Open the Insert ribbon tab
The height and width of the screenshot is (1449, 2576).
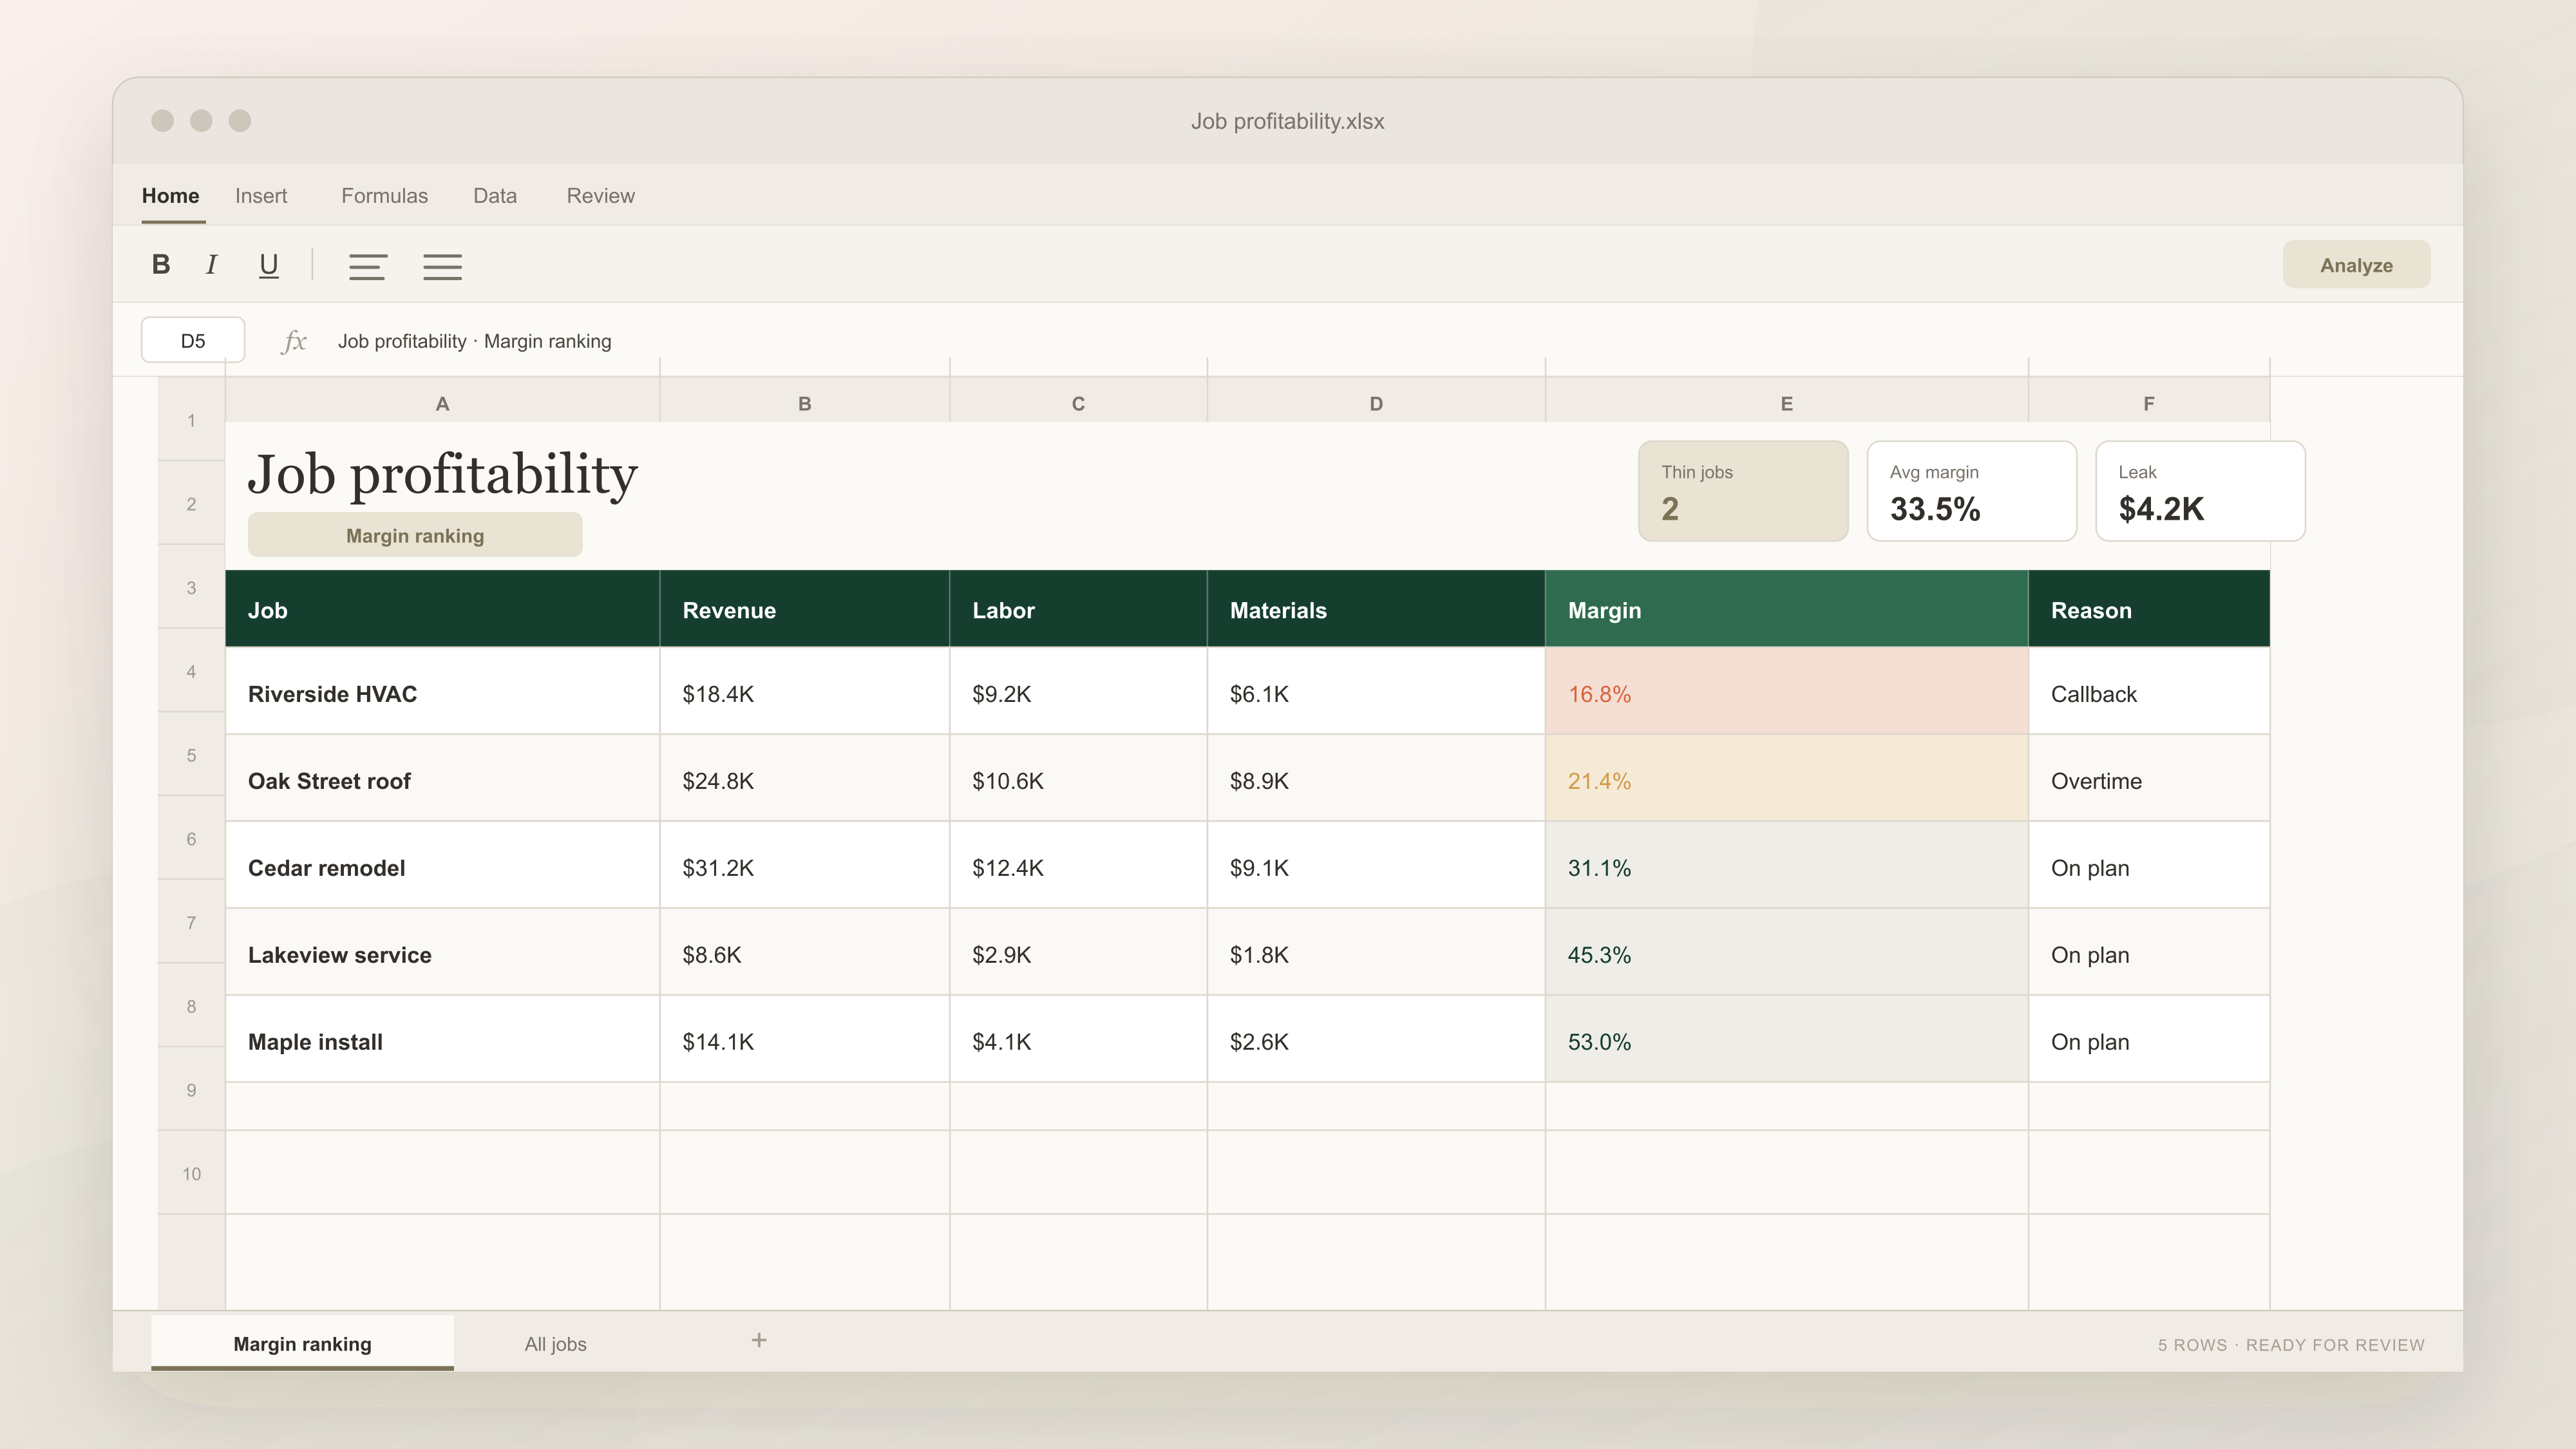click(261, 196)
